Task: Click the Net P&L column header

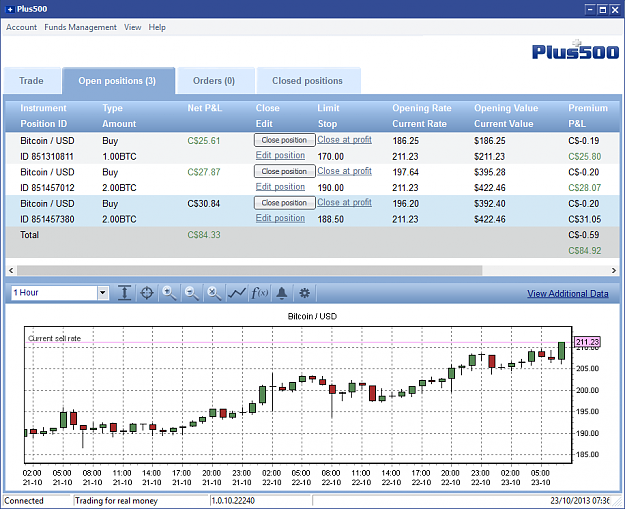Action: 204,108
